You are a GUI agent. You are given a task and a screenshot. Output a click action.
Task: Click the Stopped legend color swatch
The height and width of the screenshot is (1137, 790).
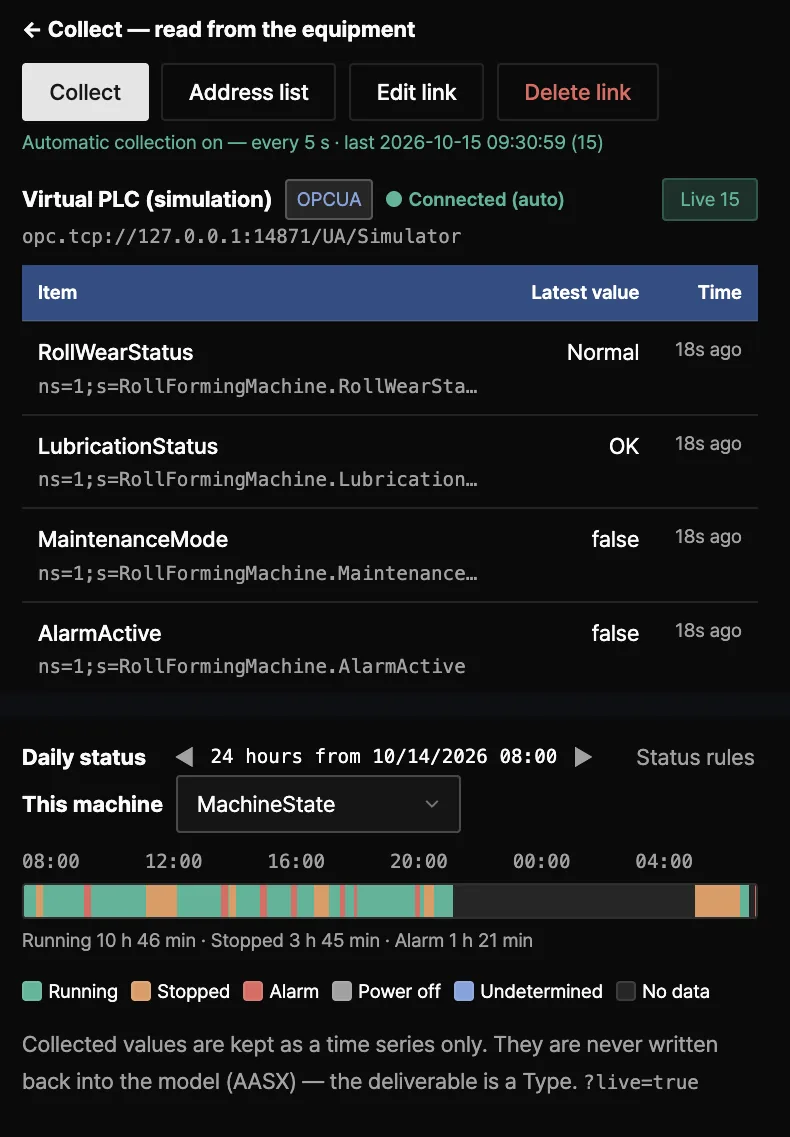[x=141, y=991]
